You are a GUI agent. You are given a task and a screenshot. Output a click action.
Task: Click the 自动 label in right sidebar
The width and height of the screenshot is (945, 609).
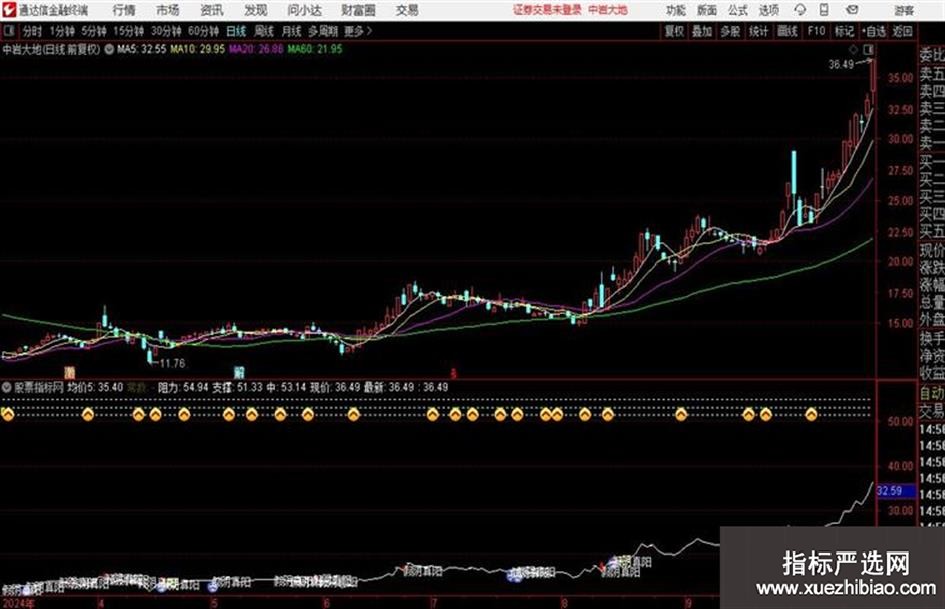pos(932,394)
